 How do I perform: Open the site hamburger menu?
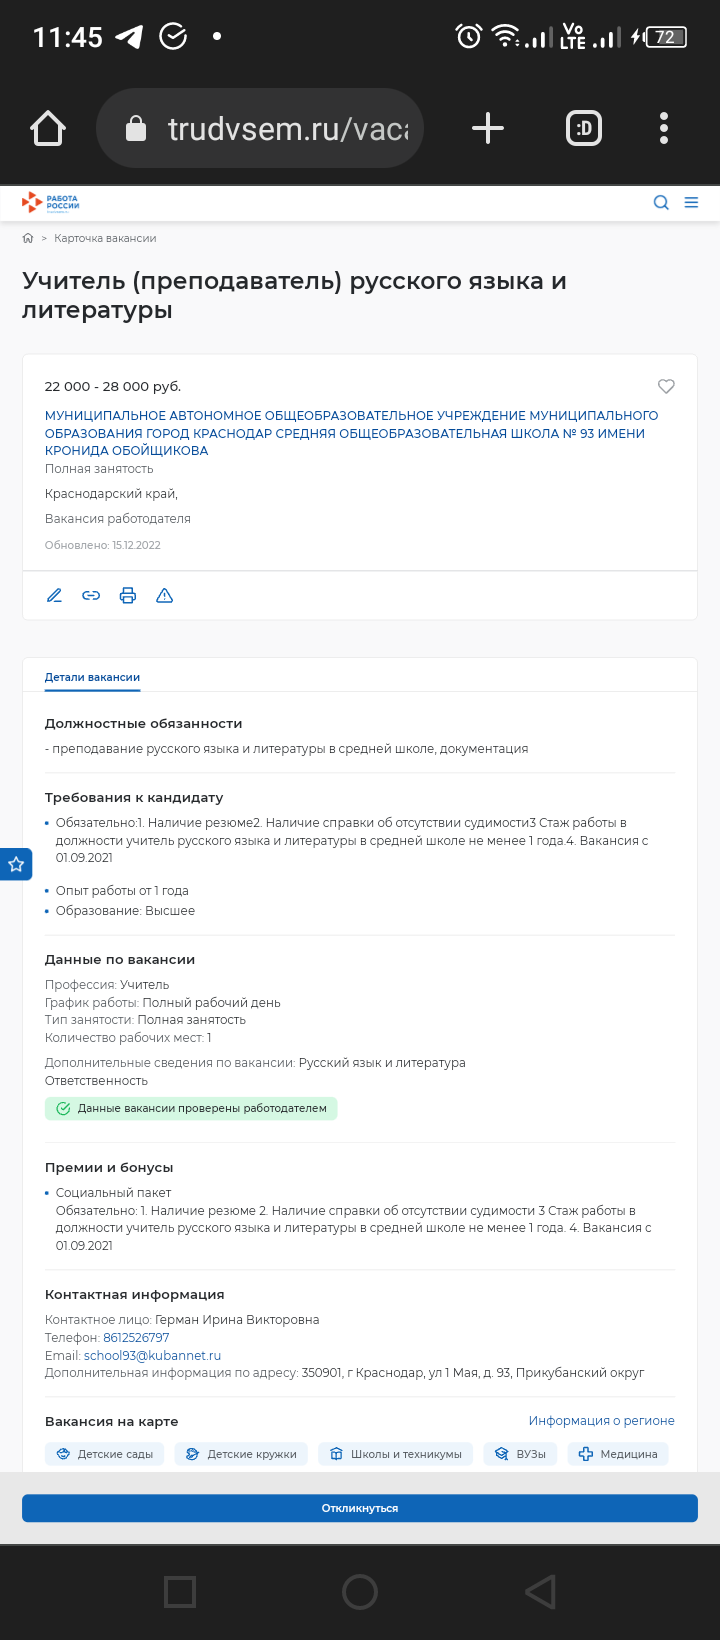pyautogui.click(x=691, y=202)
